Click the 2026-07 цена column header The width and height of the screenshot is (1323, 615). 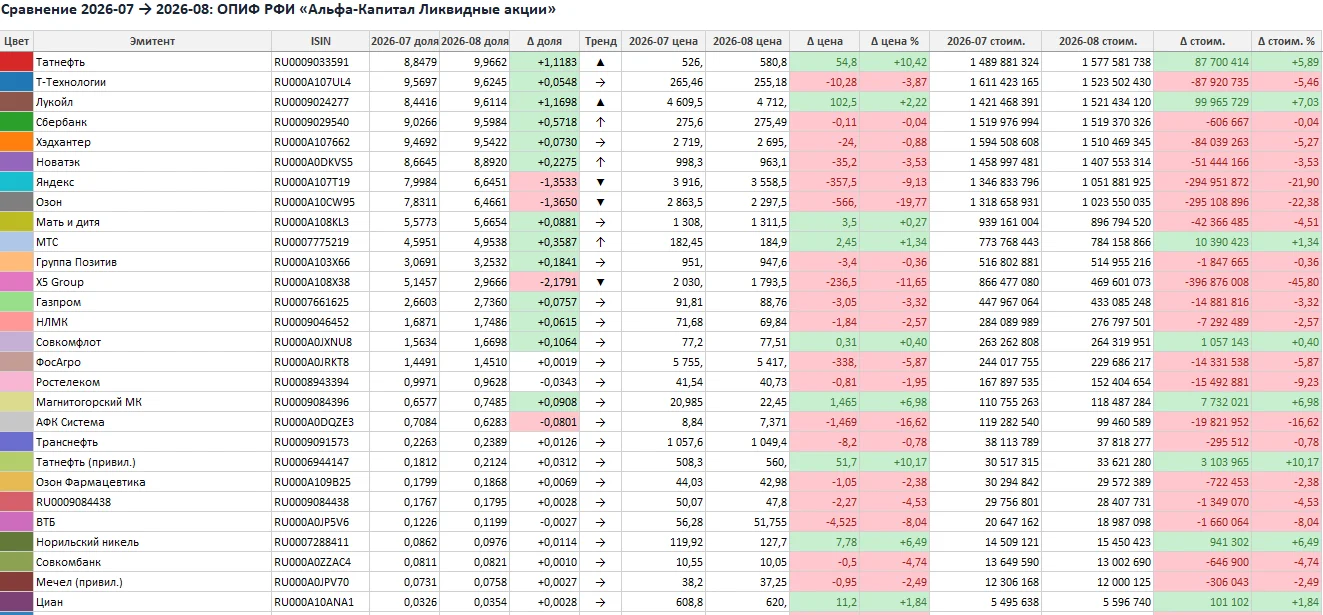[x=662, y=41]
